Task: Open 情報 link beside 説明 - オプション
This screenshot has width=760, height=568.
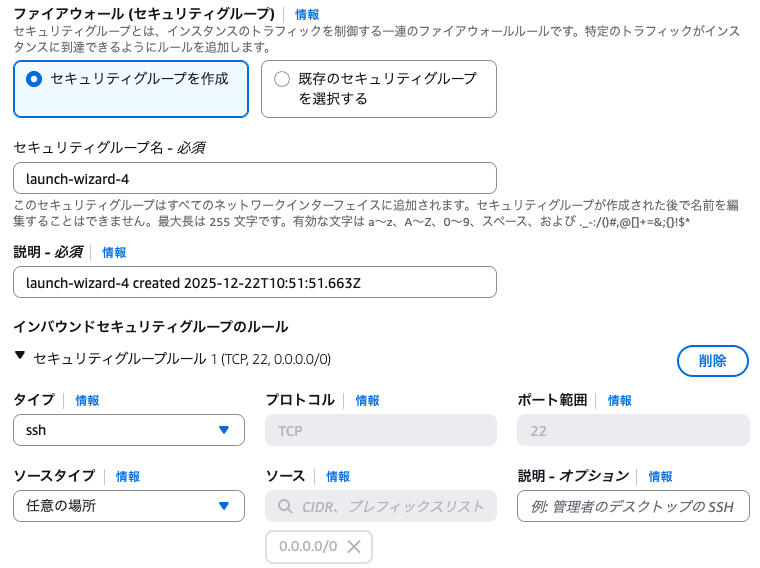Action: click(661, 476)
